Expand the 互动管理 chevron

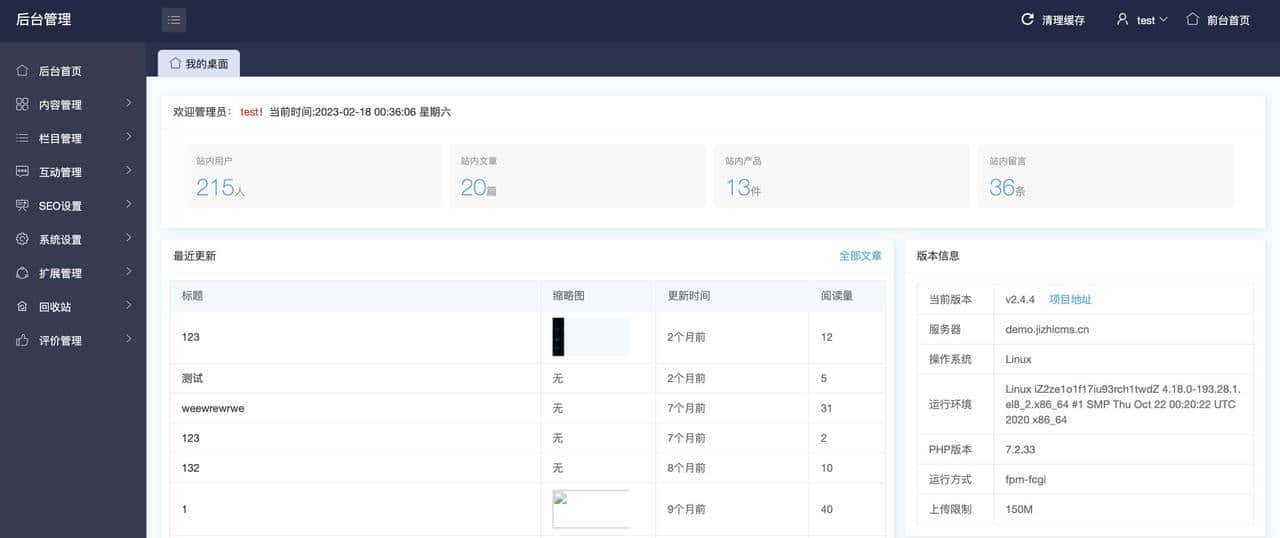[x=129, y=171]
